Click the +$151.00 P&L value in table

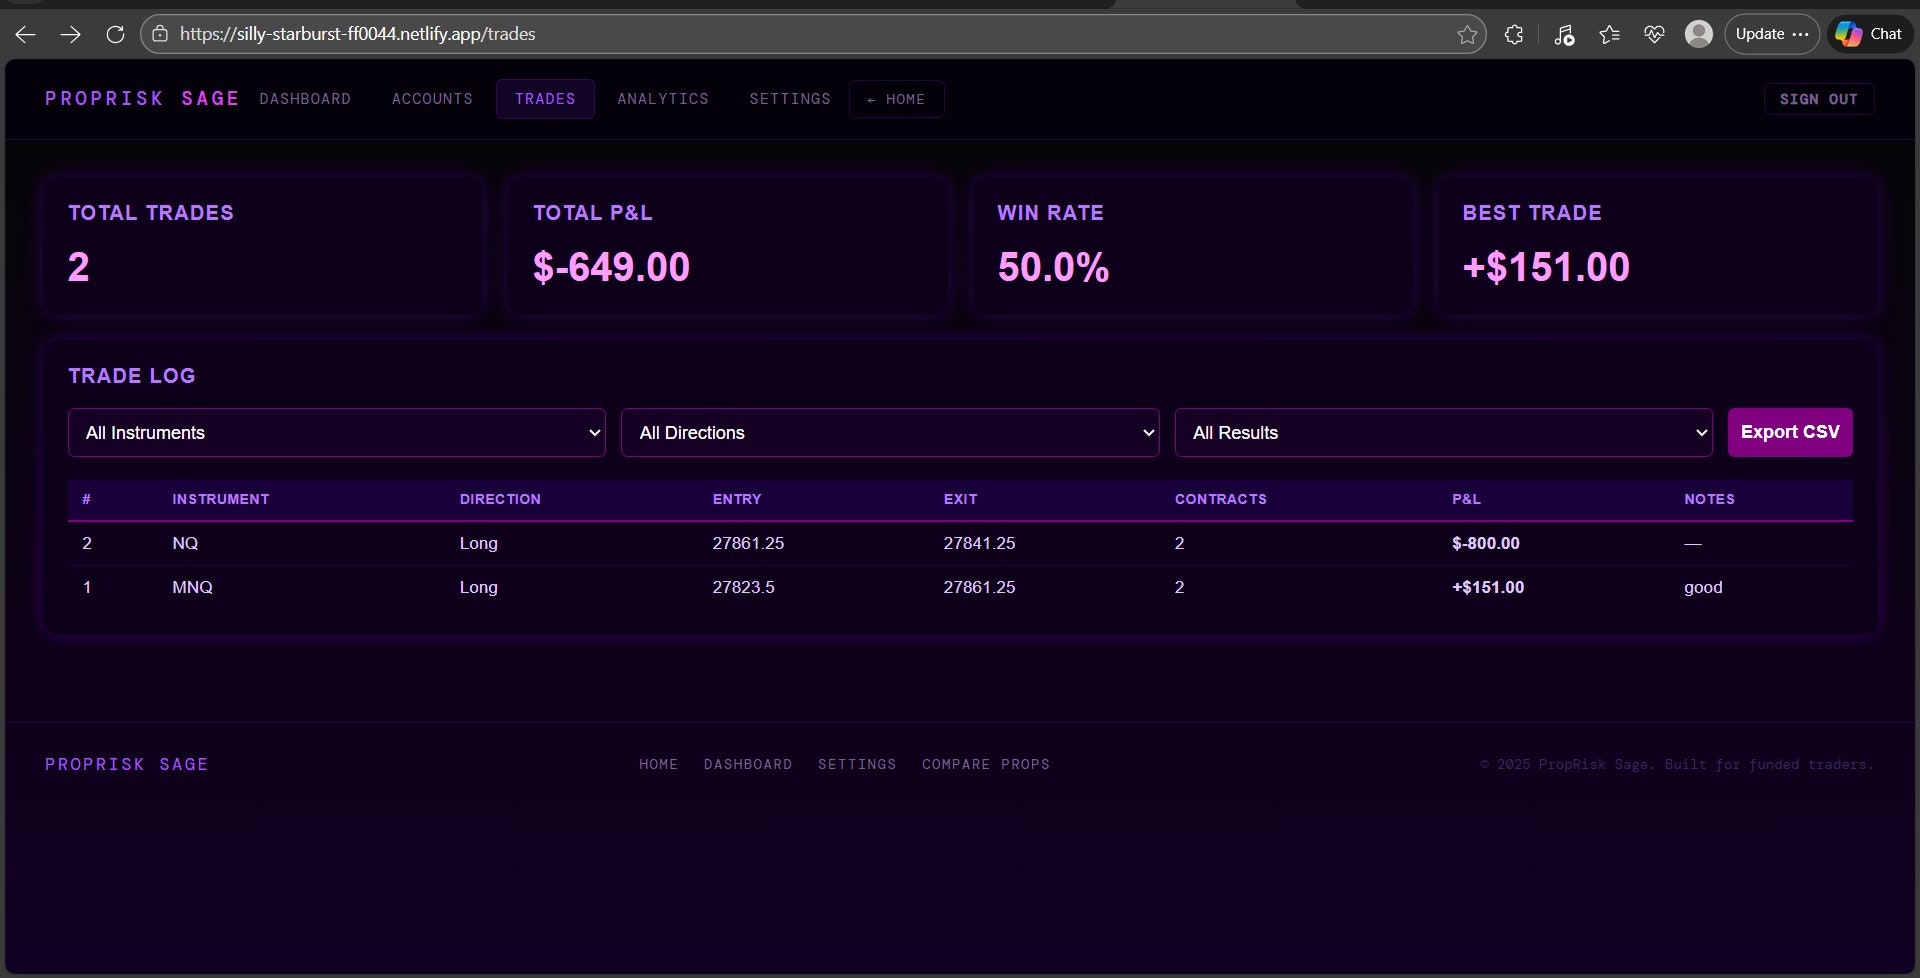(x=1488, y=587)
